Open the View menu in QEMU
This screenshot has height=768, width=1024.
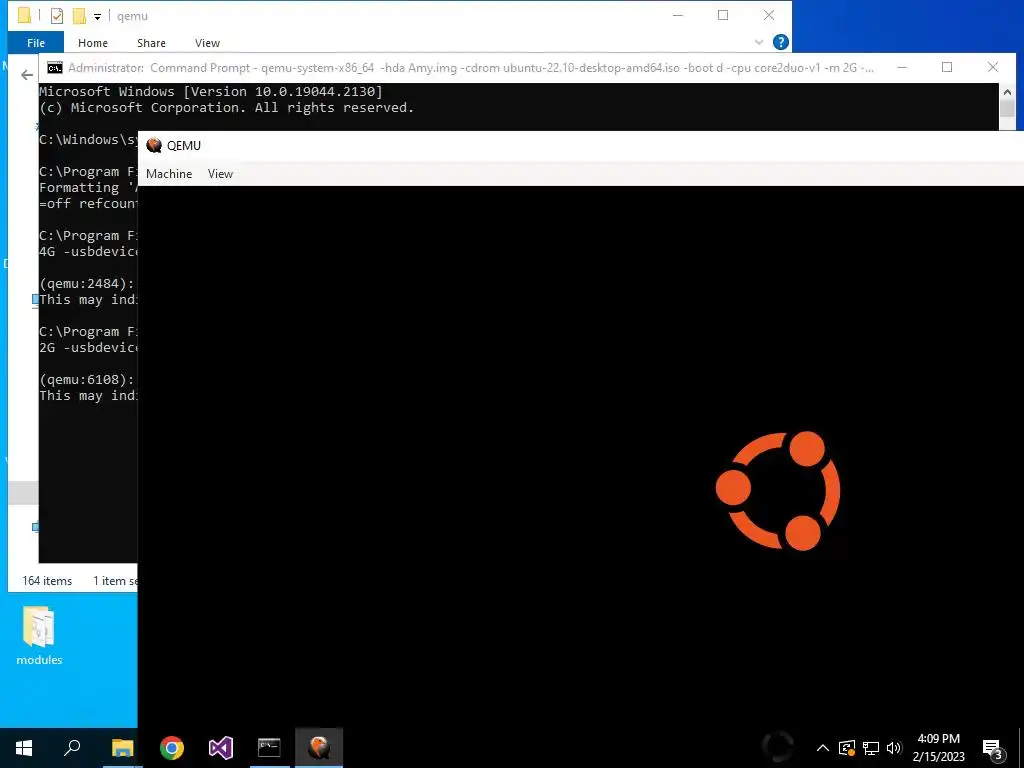220,174
